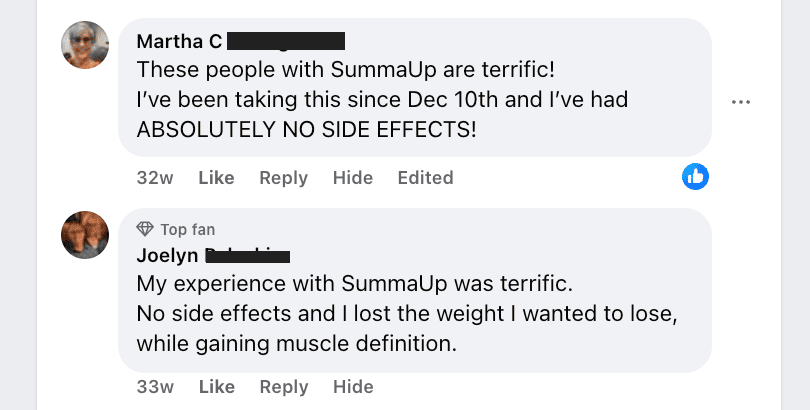Hide Joelyn's comment
The image size is (810, 410).
352,387
